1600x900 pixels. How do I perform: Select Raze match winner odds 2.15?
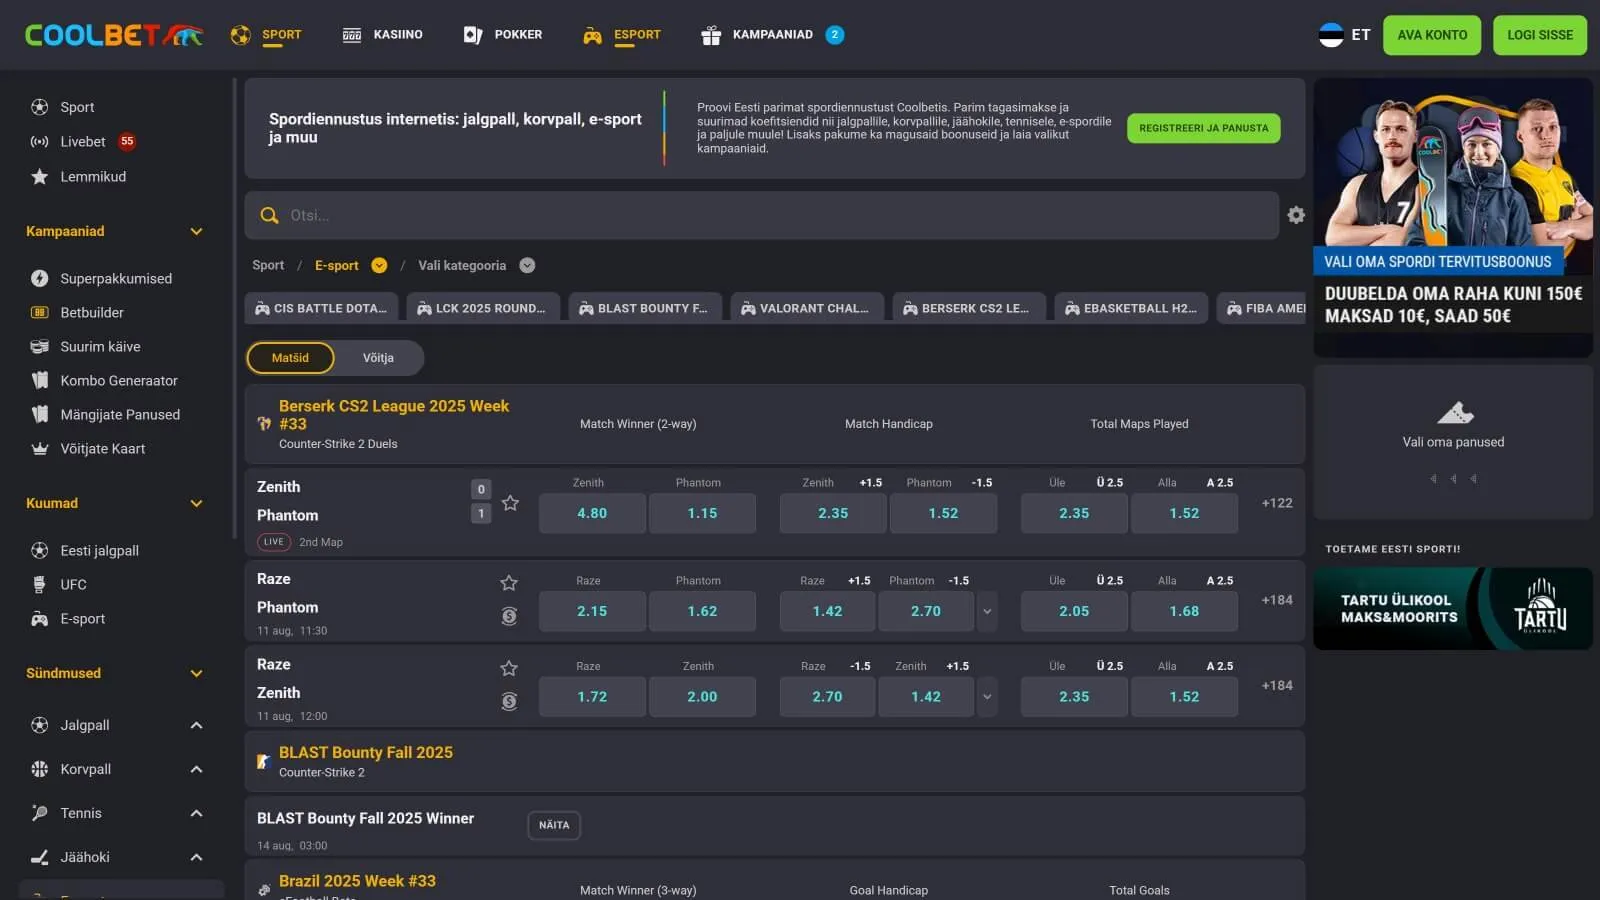(592, 611)
